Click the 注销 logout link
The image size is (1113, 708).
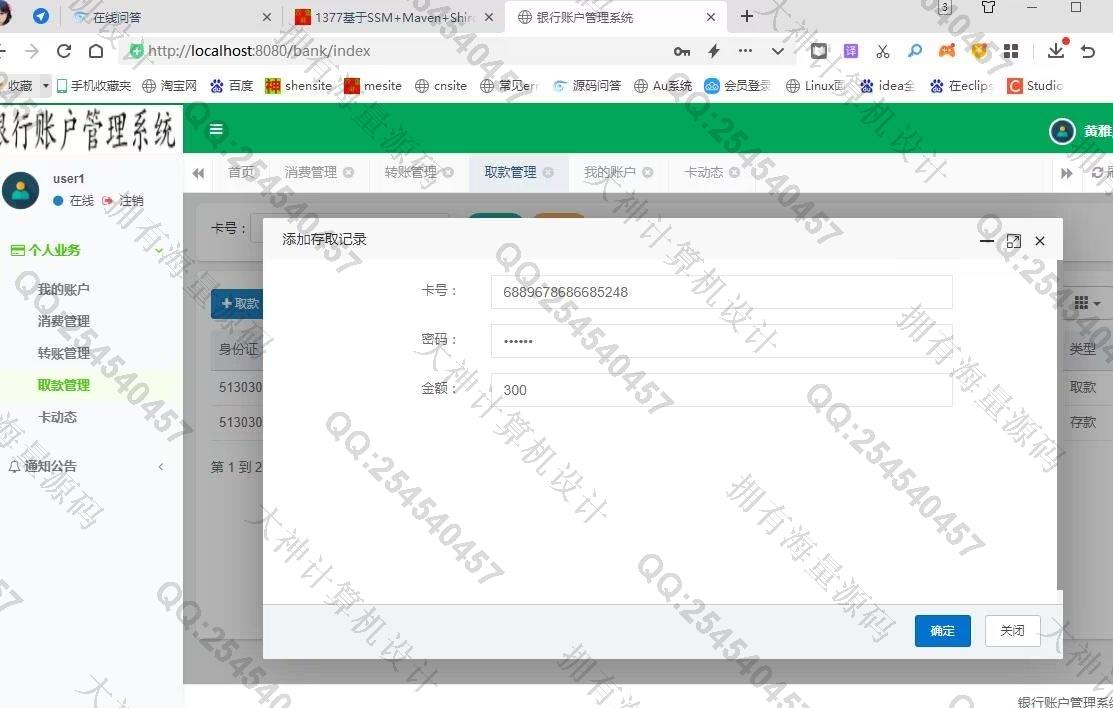(x=124, y=201)
